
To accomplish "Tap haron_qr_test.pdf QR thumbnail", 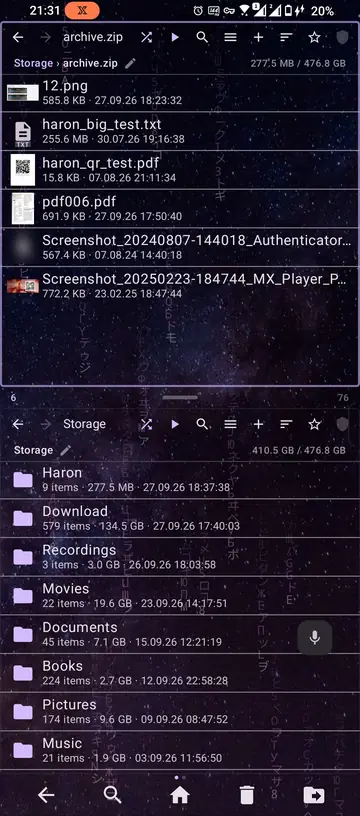I will coord(23,170).
